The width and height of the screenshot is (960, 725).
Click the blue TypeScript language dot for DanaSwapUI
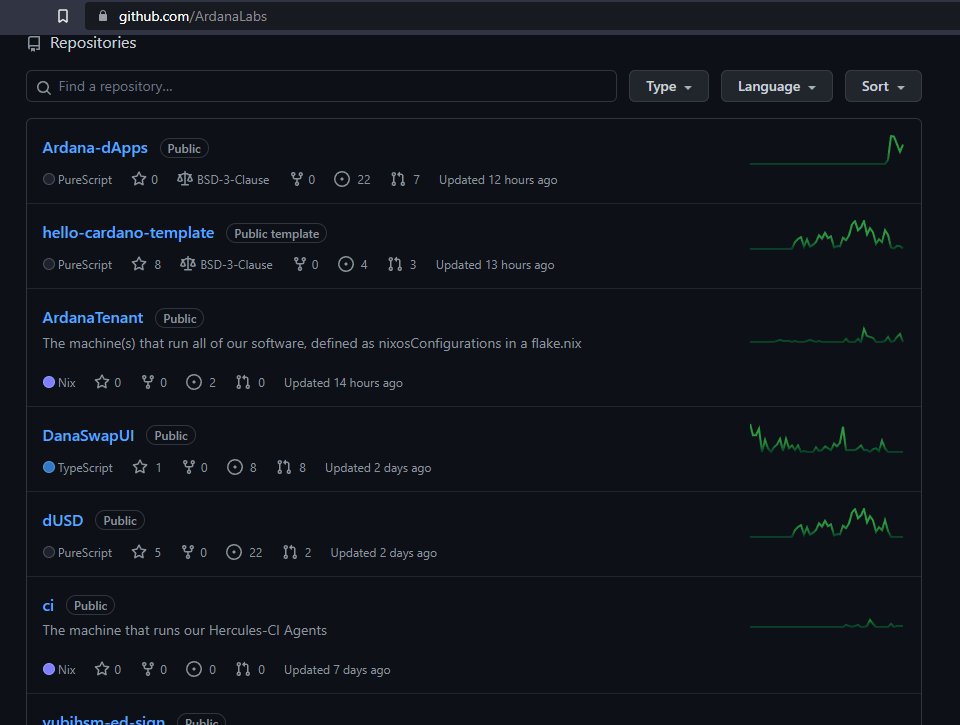pyautogui.click(x=49, y=467)
